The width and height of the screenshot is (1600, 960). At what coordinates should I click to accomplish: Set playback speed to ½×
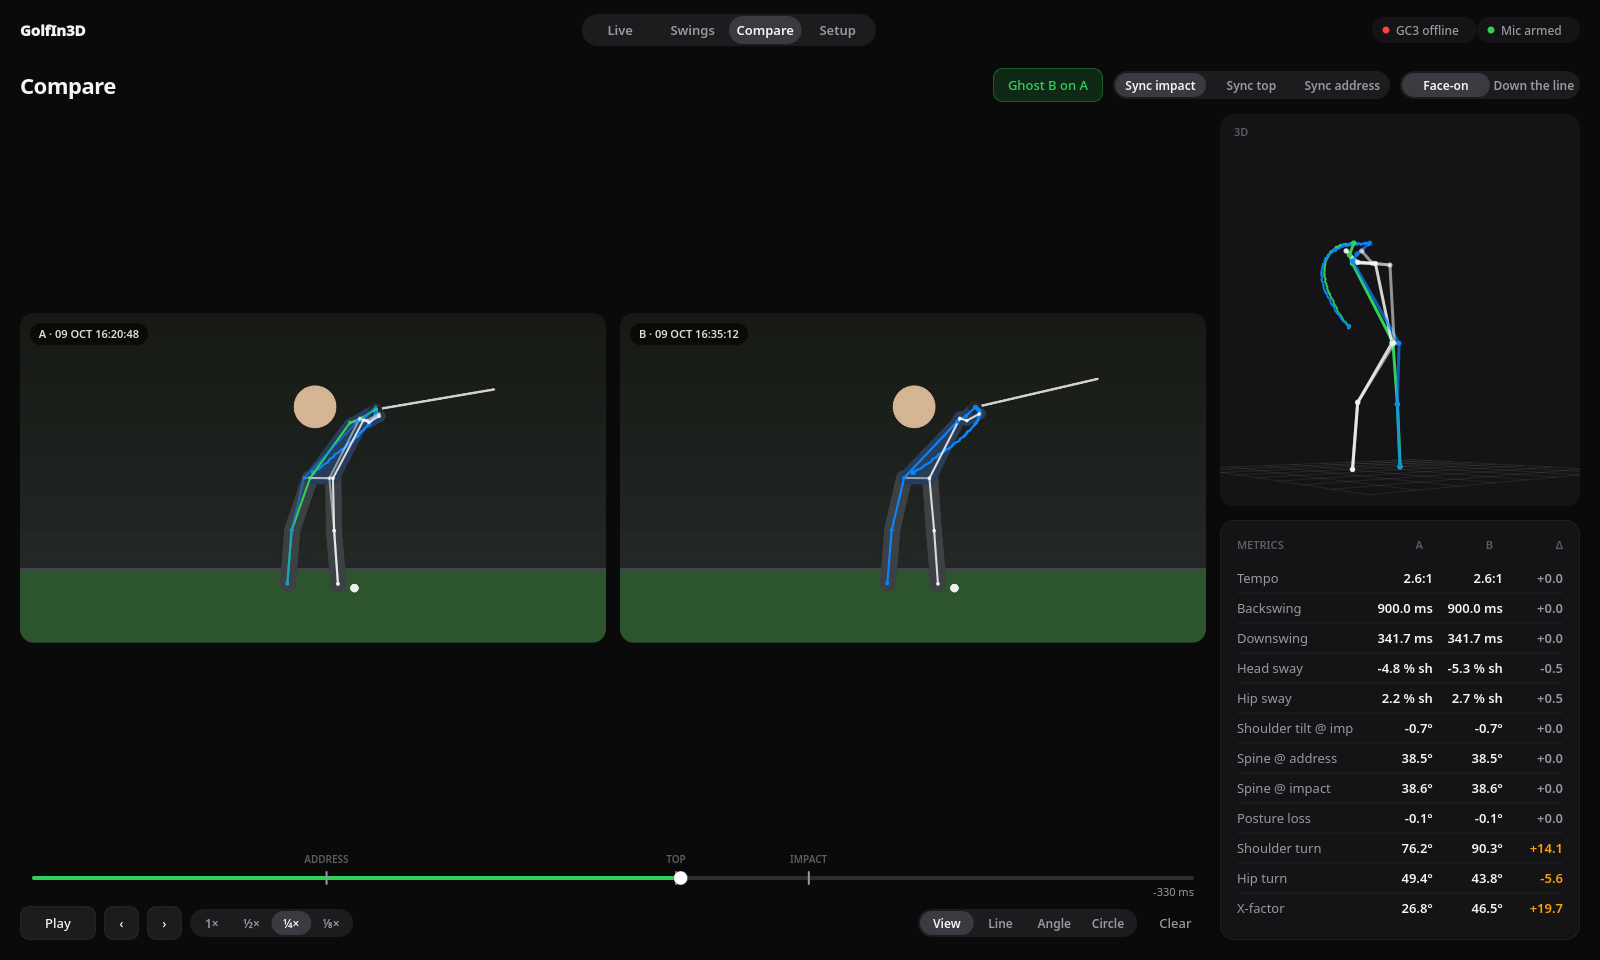[x=251, y=923]
